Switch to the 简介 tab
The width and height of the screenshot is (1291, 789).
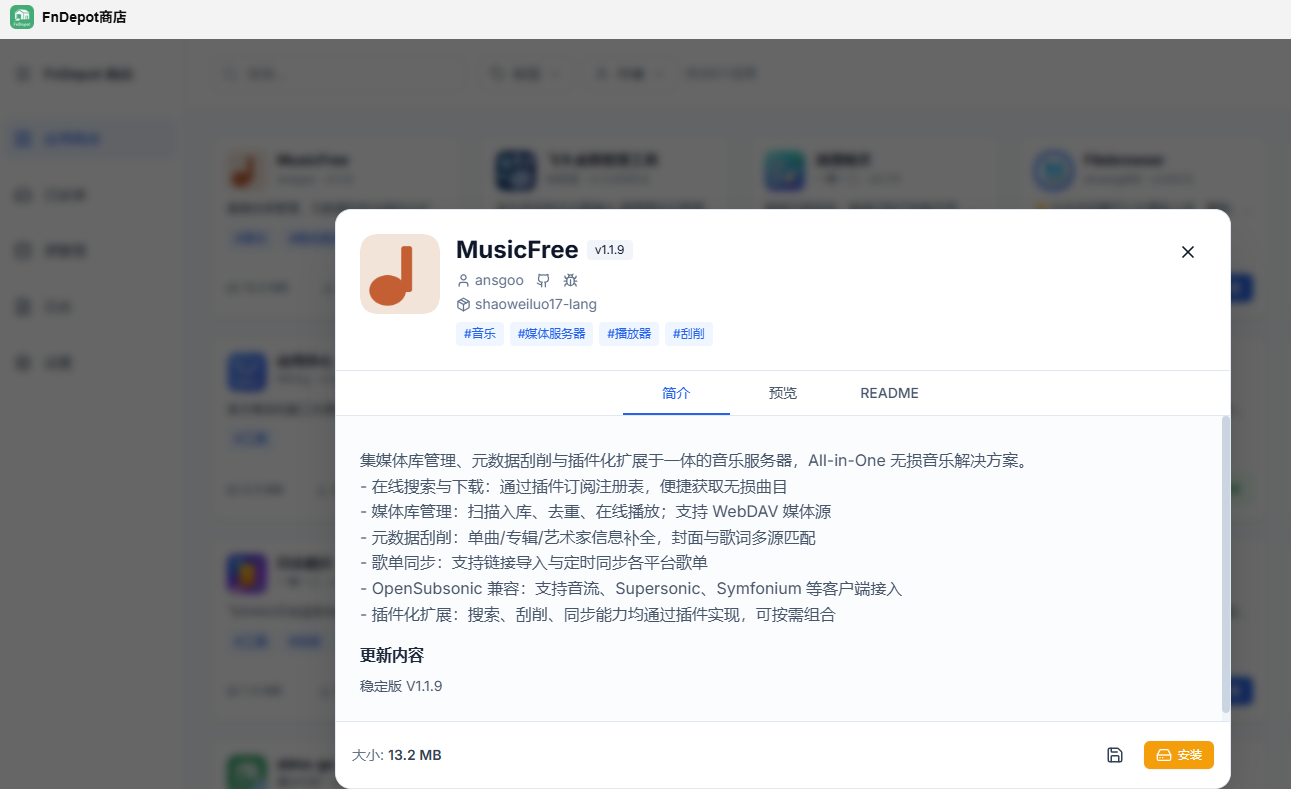[x=676, y=393]
